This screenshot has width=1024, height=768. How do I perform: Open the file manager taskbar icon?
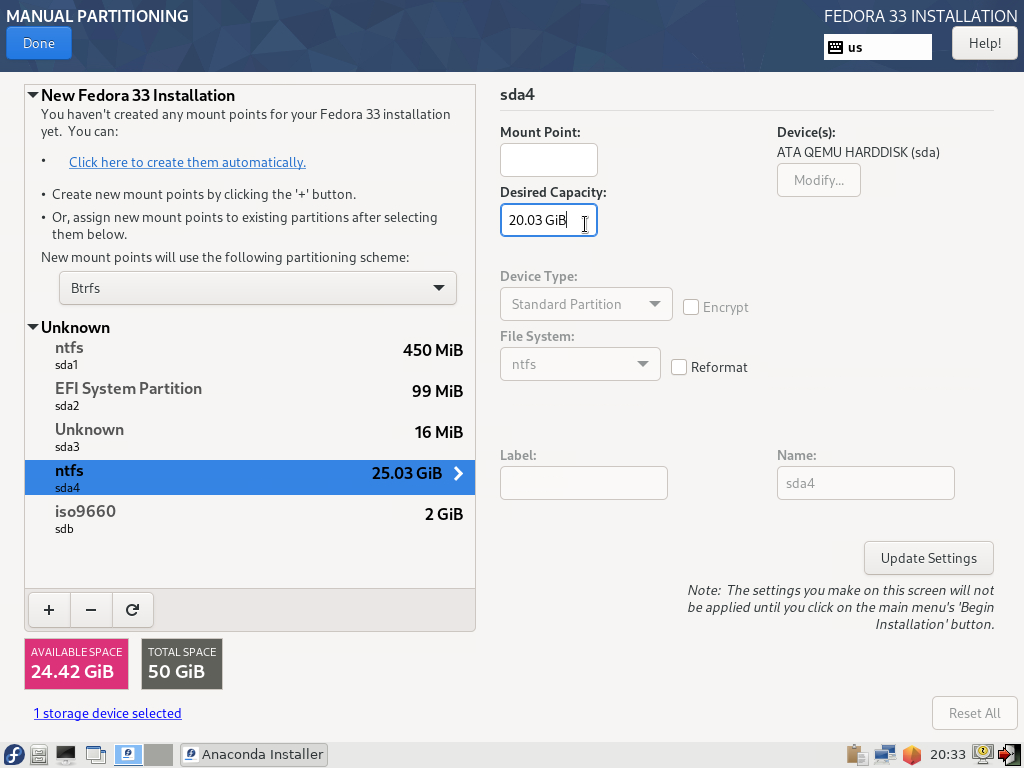point(39,755)
